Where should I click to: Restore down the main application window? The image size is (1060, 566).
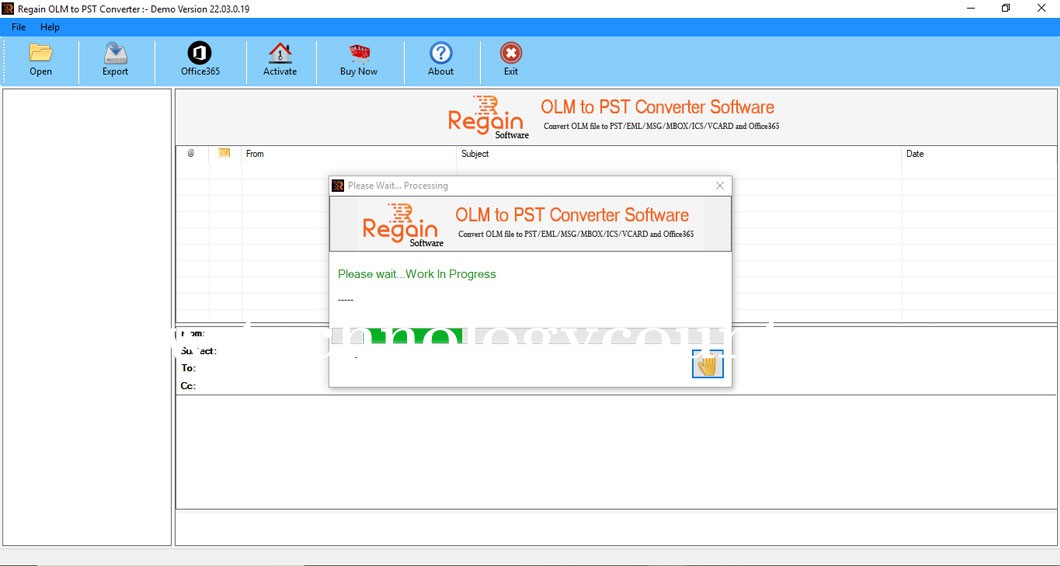click(x=1006, y=9)
